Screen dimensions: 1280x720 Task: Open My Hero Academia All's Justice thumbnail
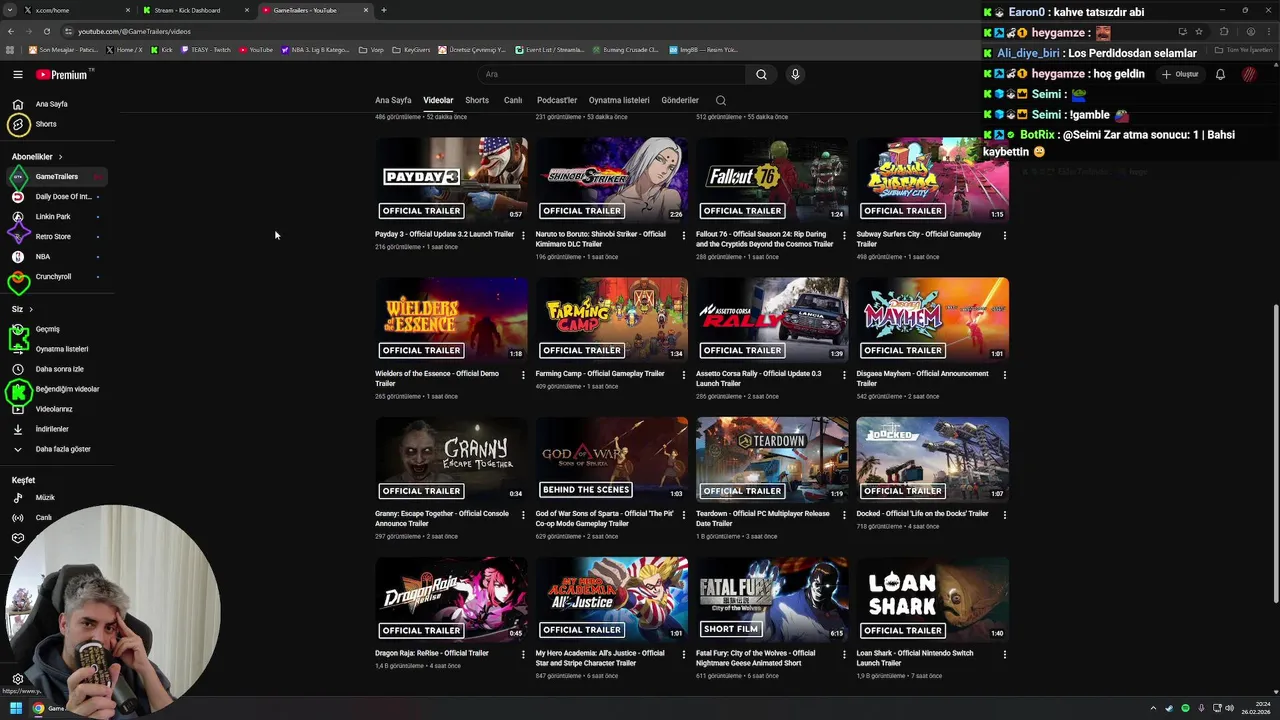tap(612, 599)
